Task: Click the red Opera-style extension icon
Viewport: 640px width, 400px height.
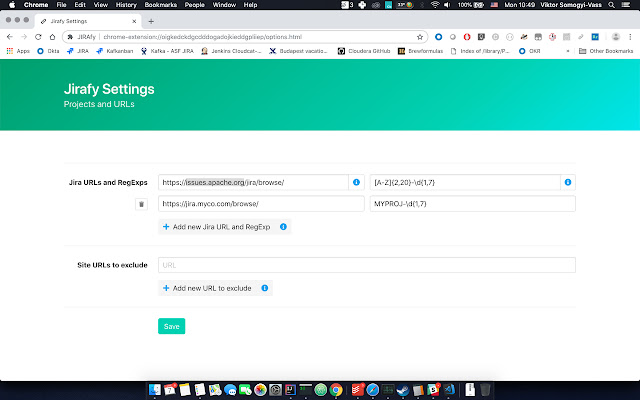Action: tap(467, 37)
